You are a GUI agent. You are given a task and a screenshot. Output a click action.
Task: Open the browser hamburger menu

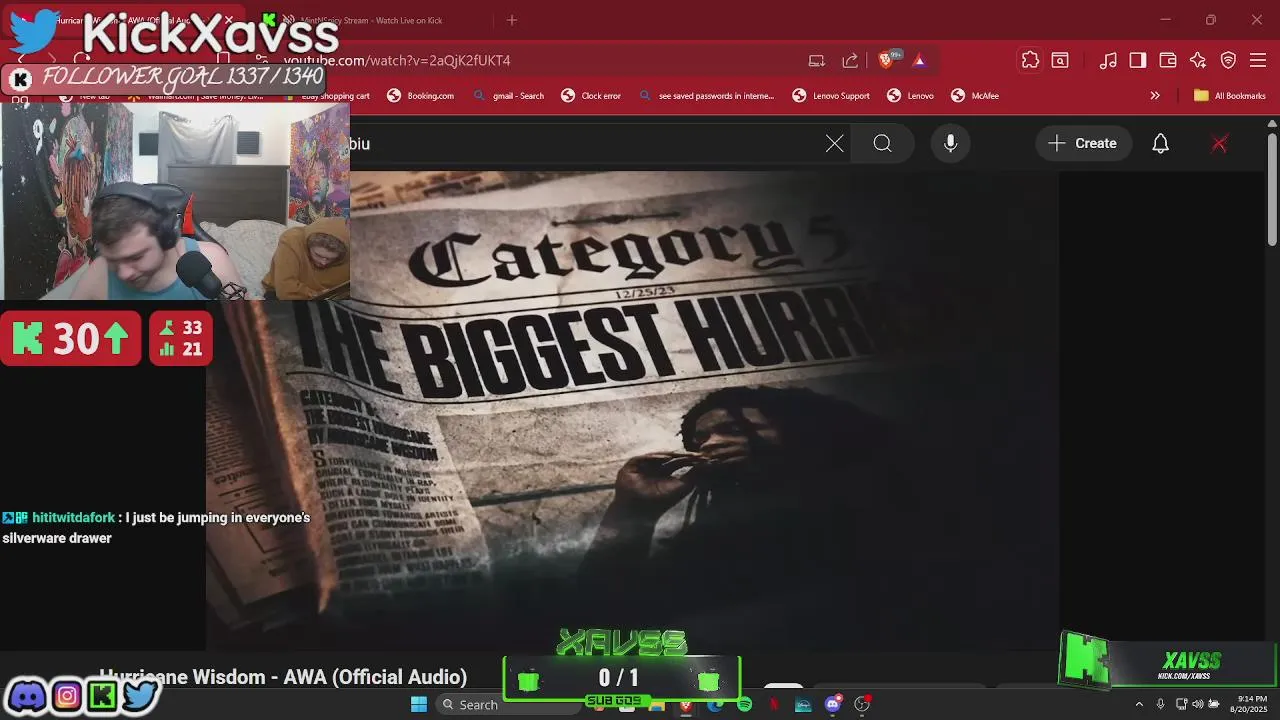pos(1258,60)
